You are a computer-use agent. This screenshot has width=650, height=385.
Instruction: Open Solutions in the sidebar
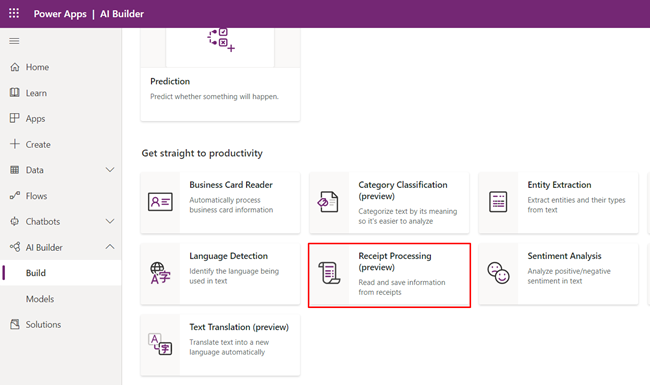(43, 324)
